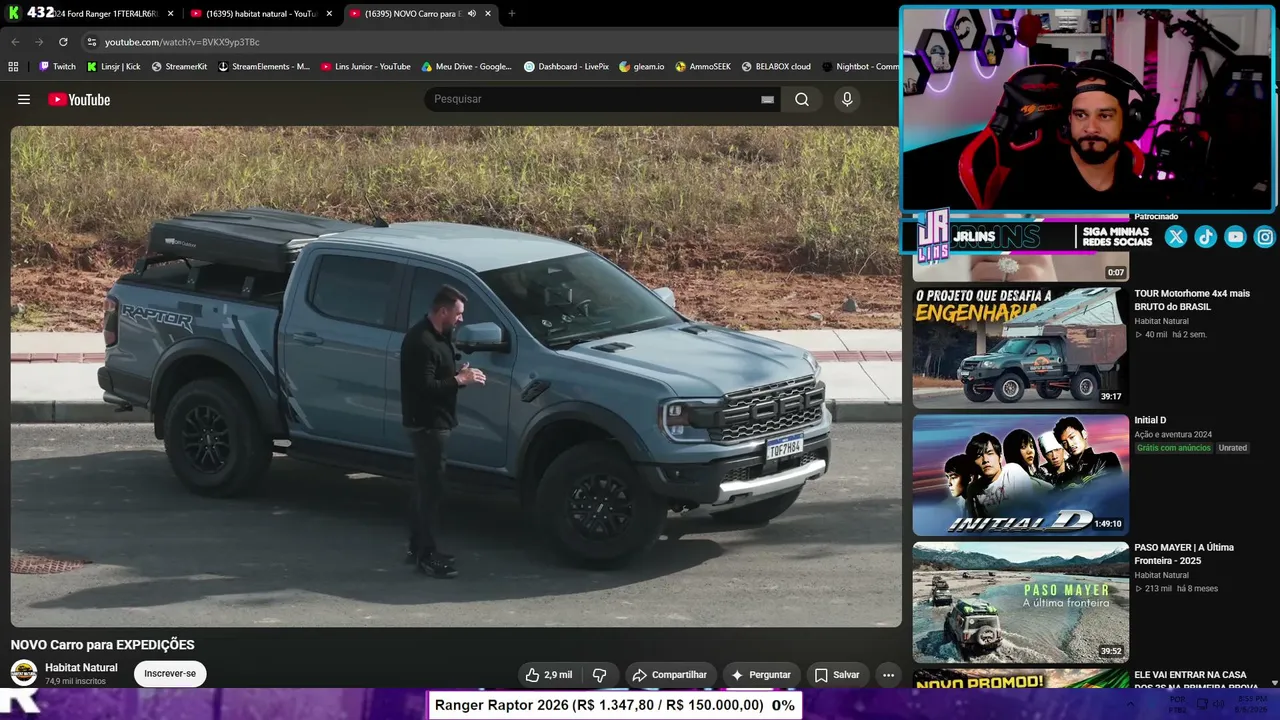Open the Habitat Natural channel avatar
This screenshot has width=1280, height=720.
(24, 674)
